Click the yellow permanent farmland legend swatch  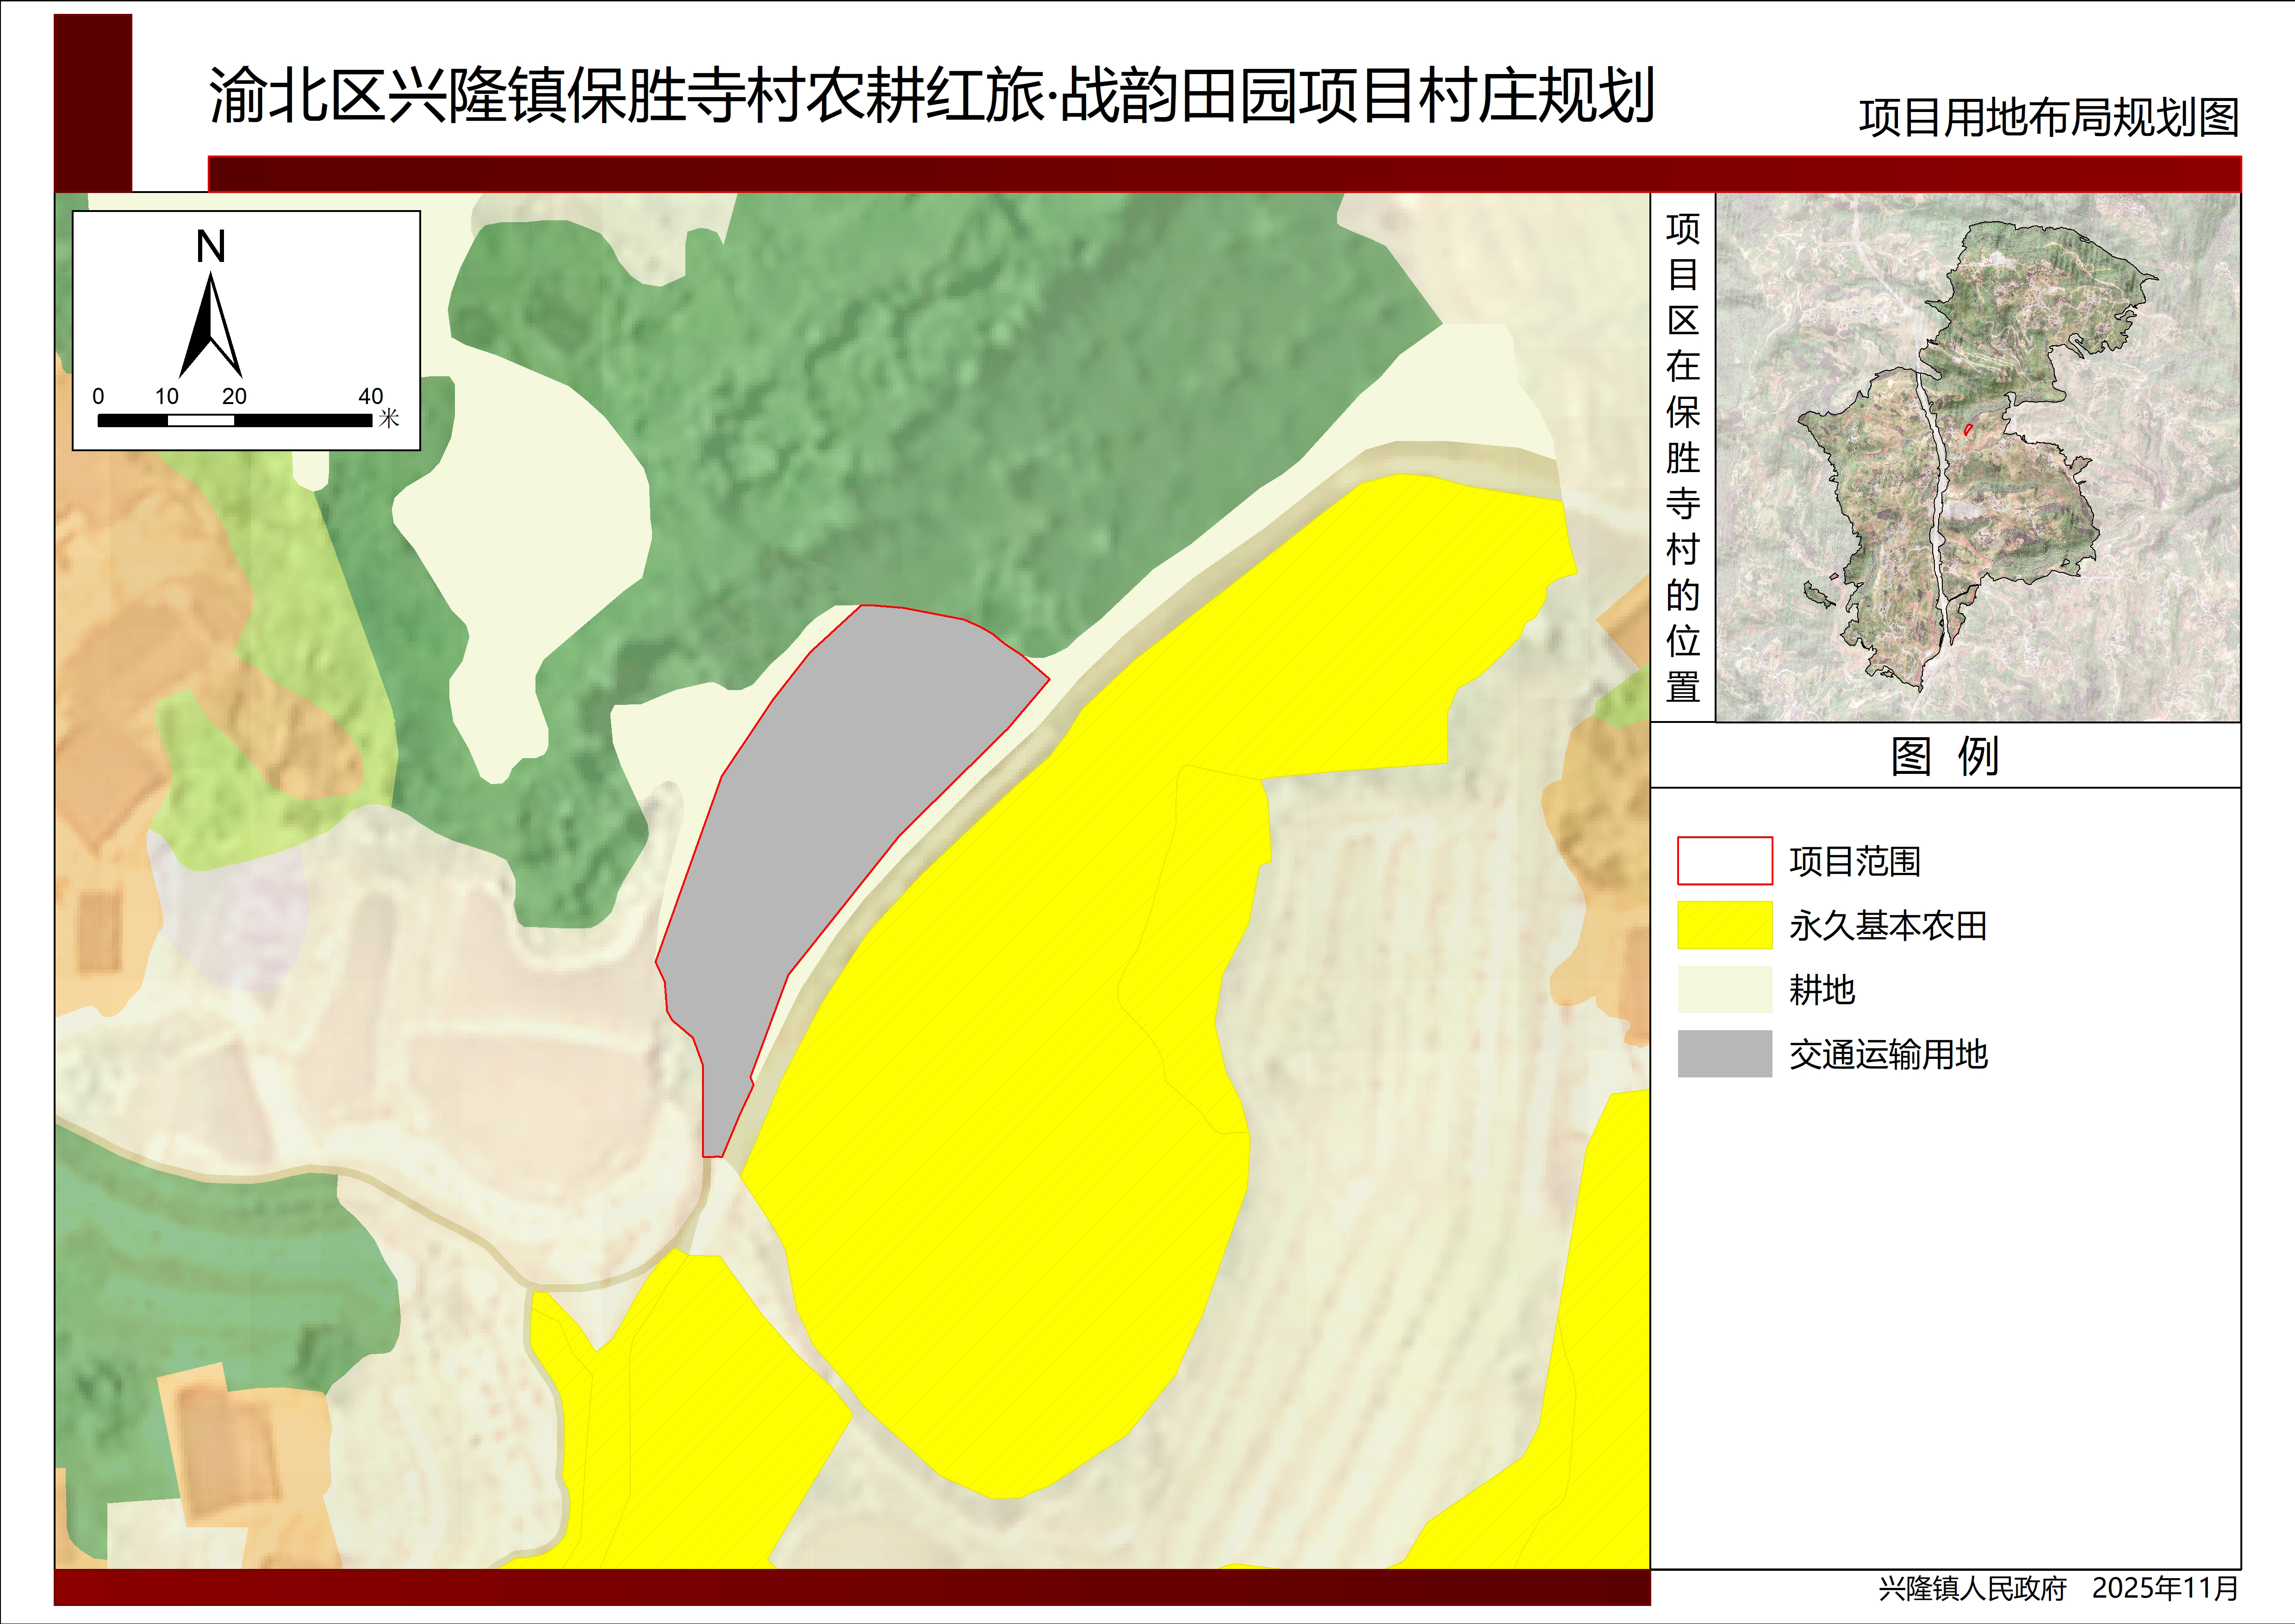tap(1724, 925)
